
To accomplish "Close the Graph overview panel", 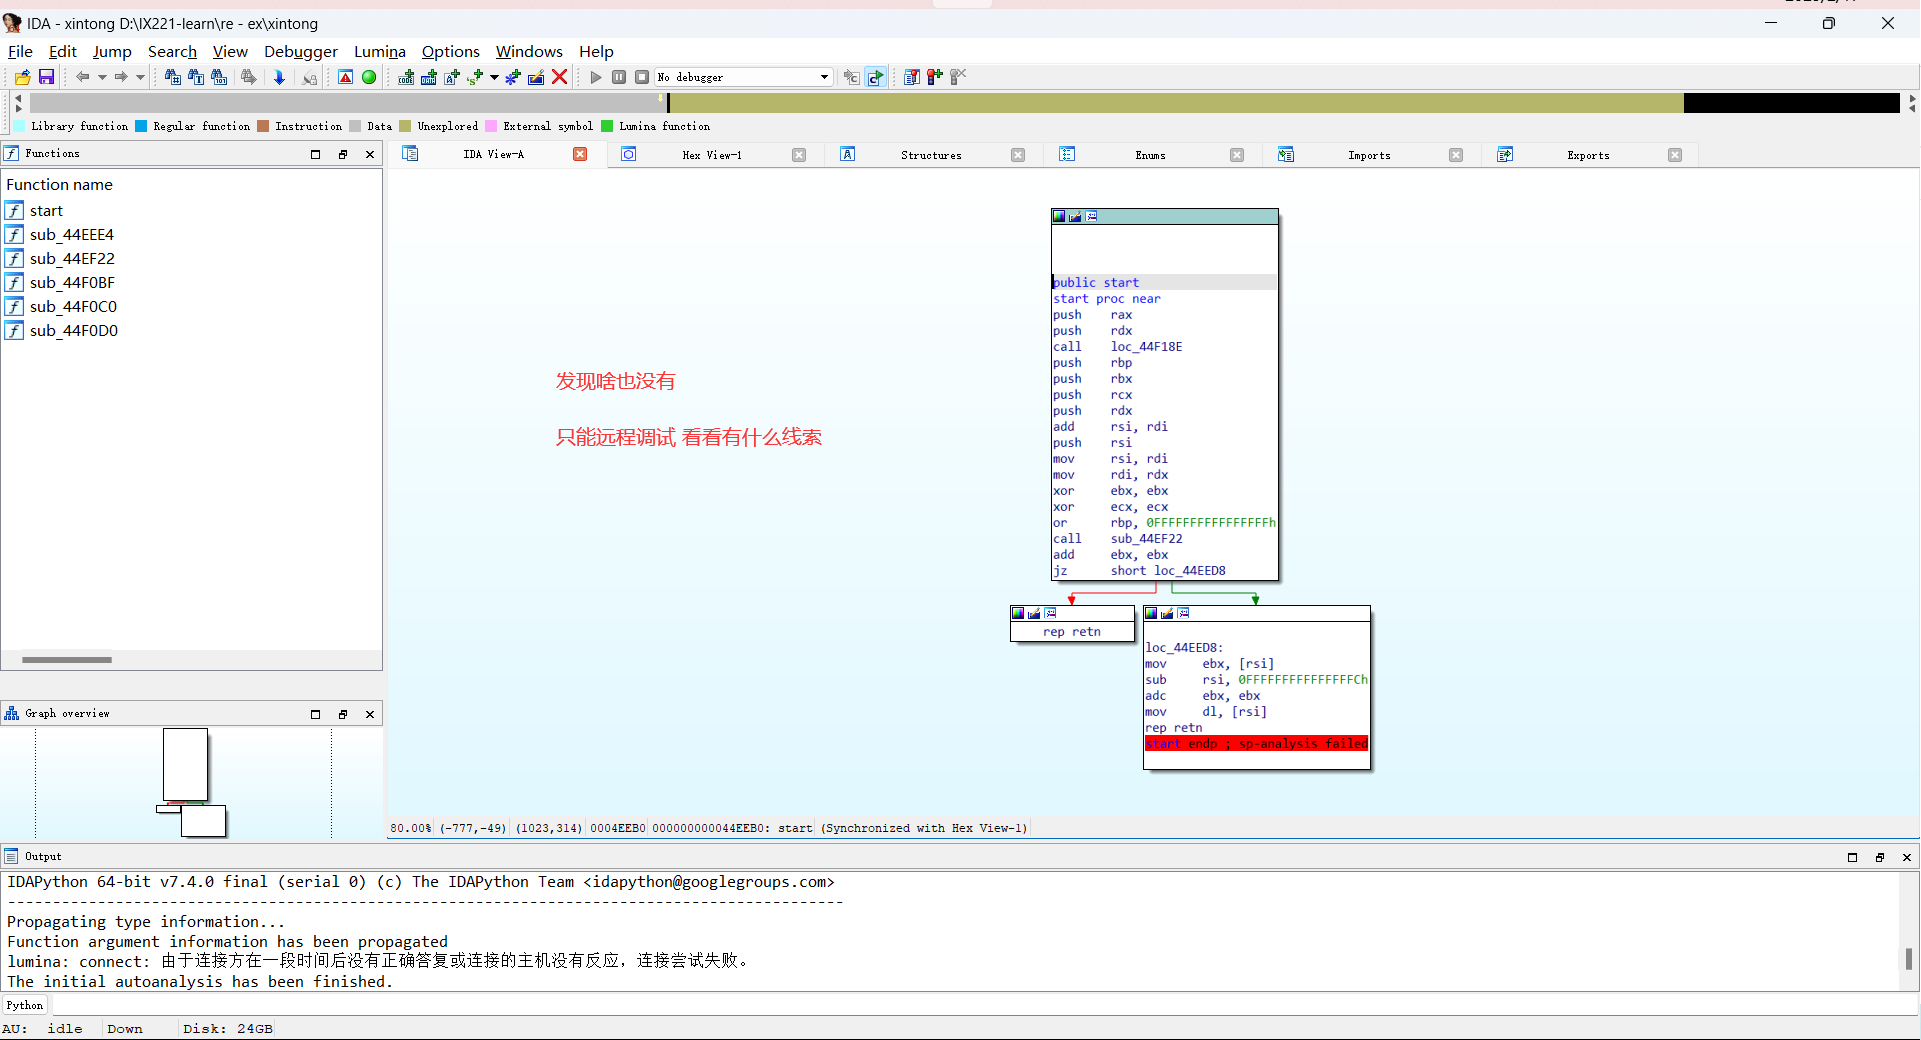I will pyautogui.click(x=370, y=714).
